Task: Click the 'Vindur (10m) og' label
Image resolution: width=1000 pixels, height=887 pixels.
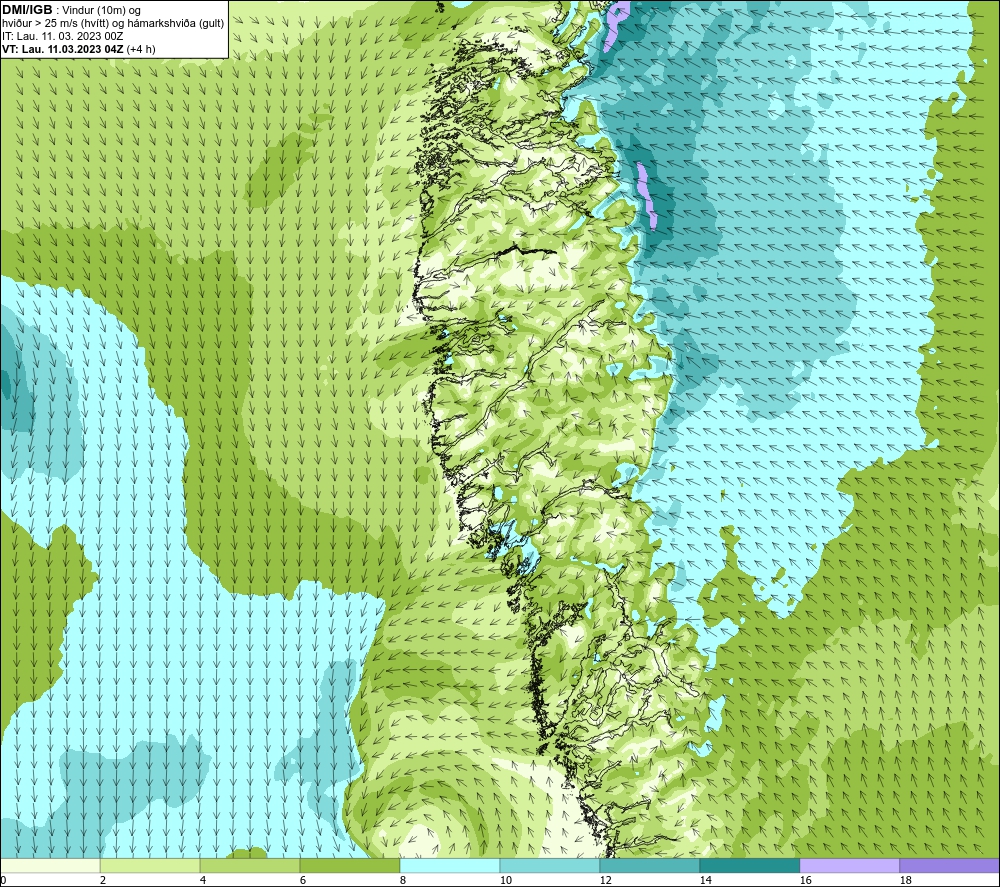Action: pyautogui.click(x=101, y=11)
